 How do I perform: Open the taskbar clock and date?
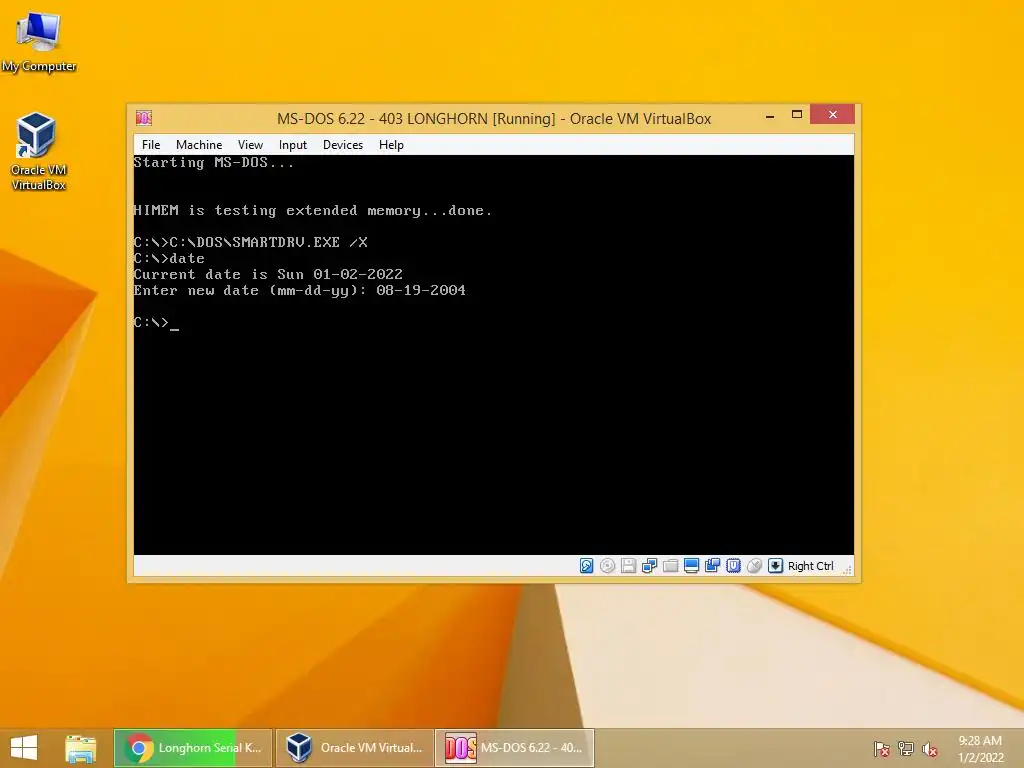pyautogui.click(x=980, y=749)
